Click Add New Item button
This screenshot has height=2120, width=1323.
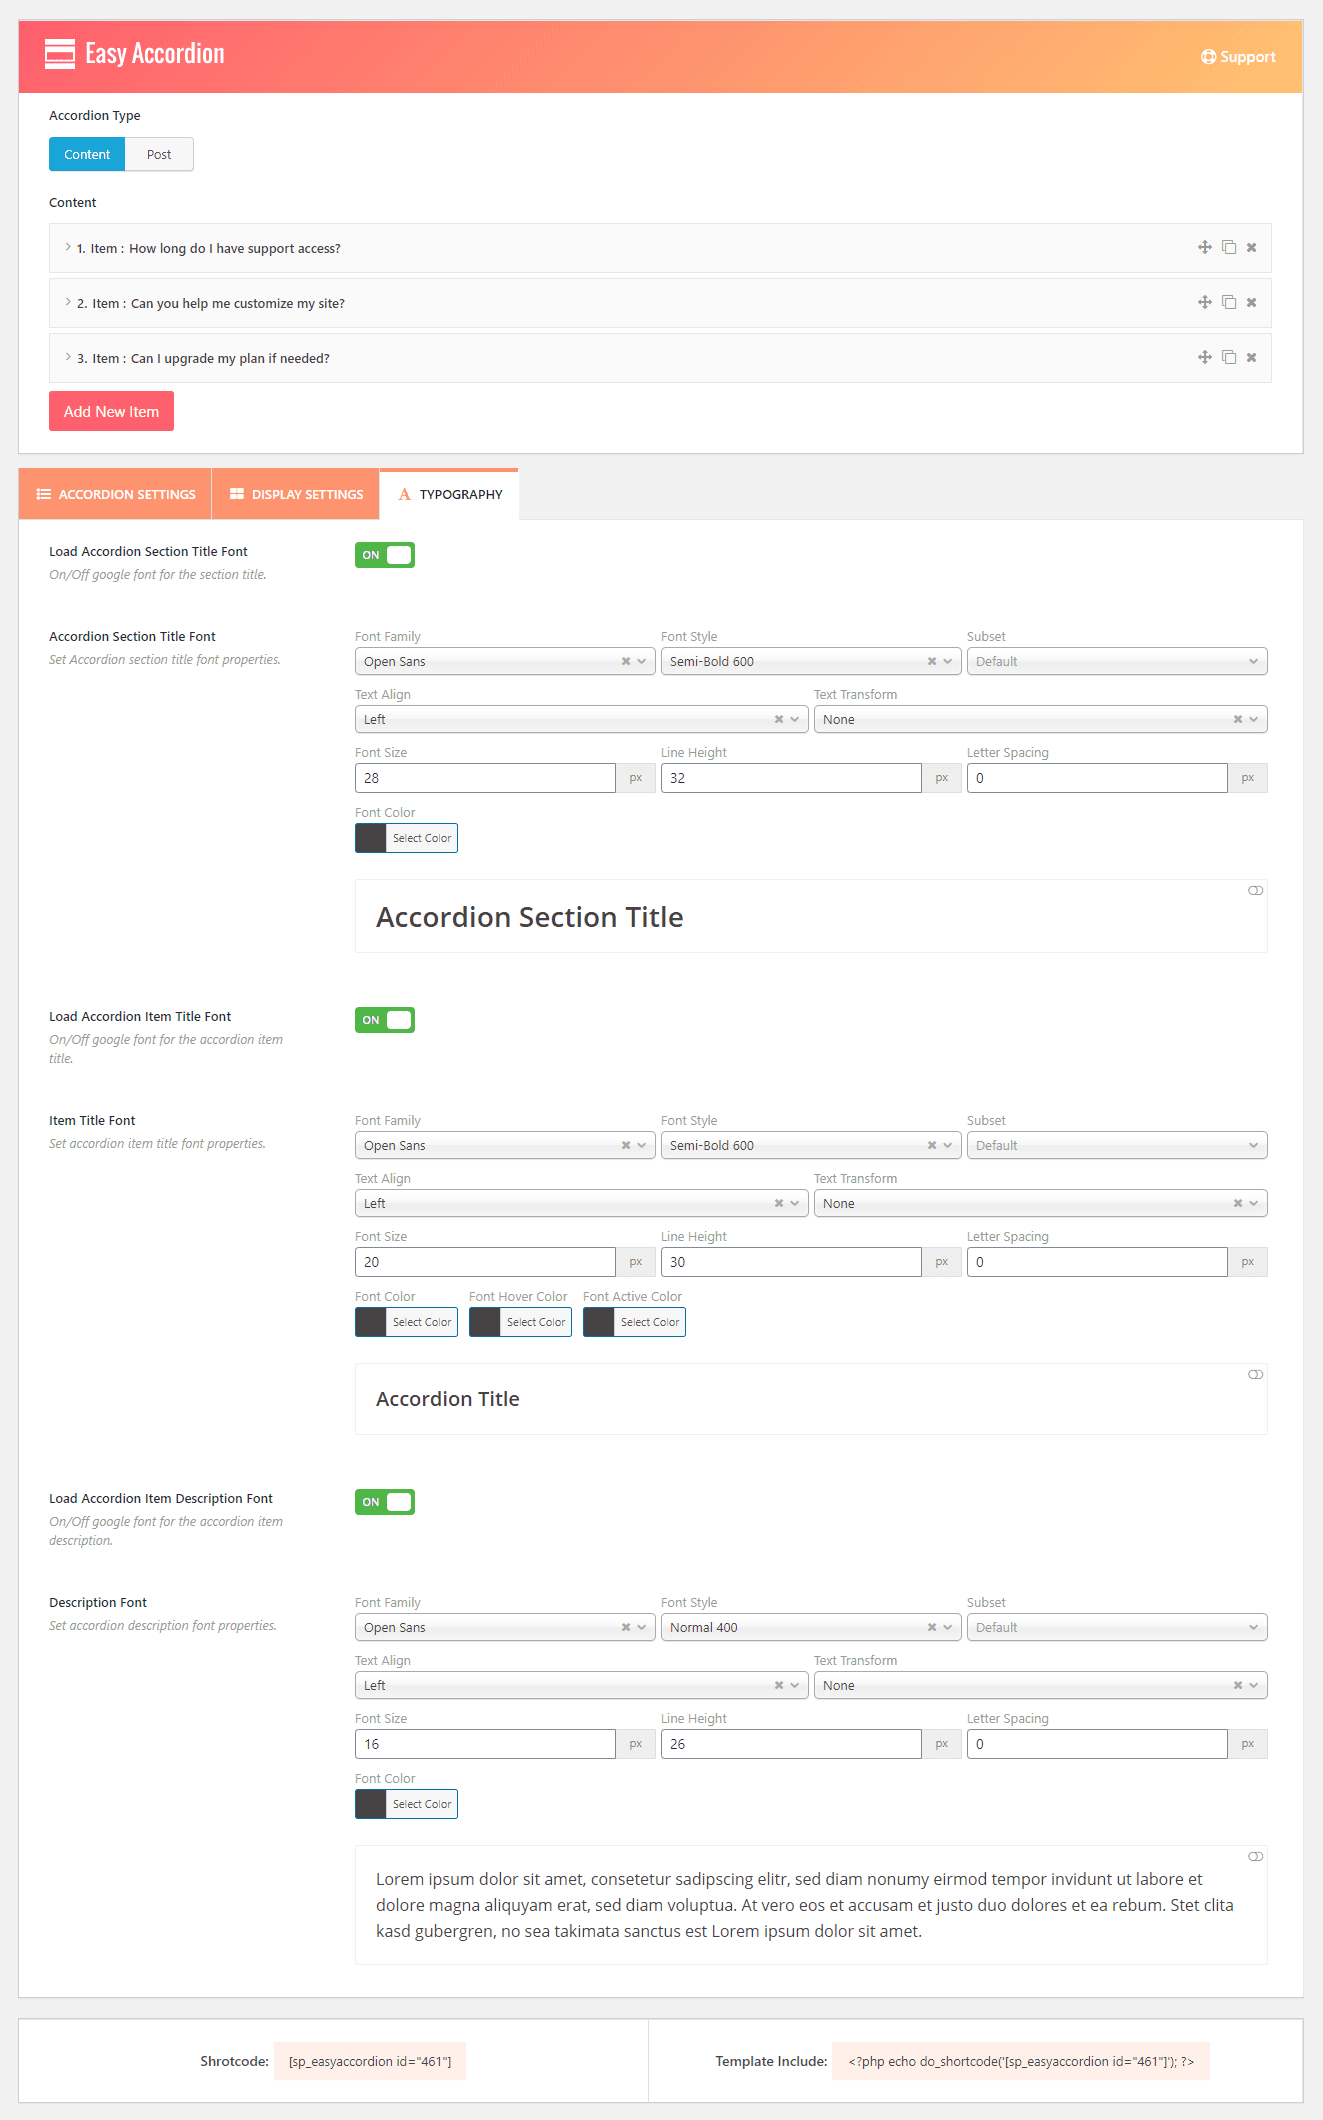pos(111,411)
